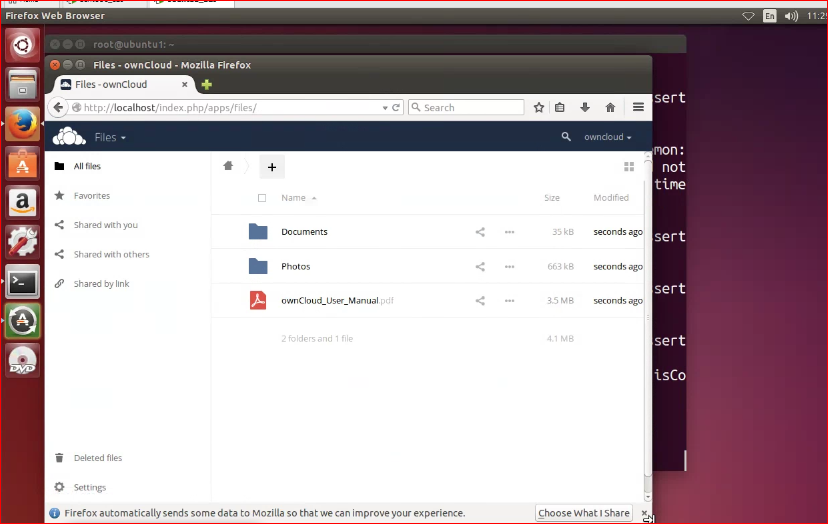Show bookmarks list icon
Image resolution: width=828 pixels, height=524 pixels.
click(560, 107)
